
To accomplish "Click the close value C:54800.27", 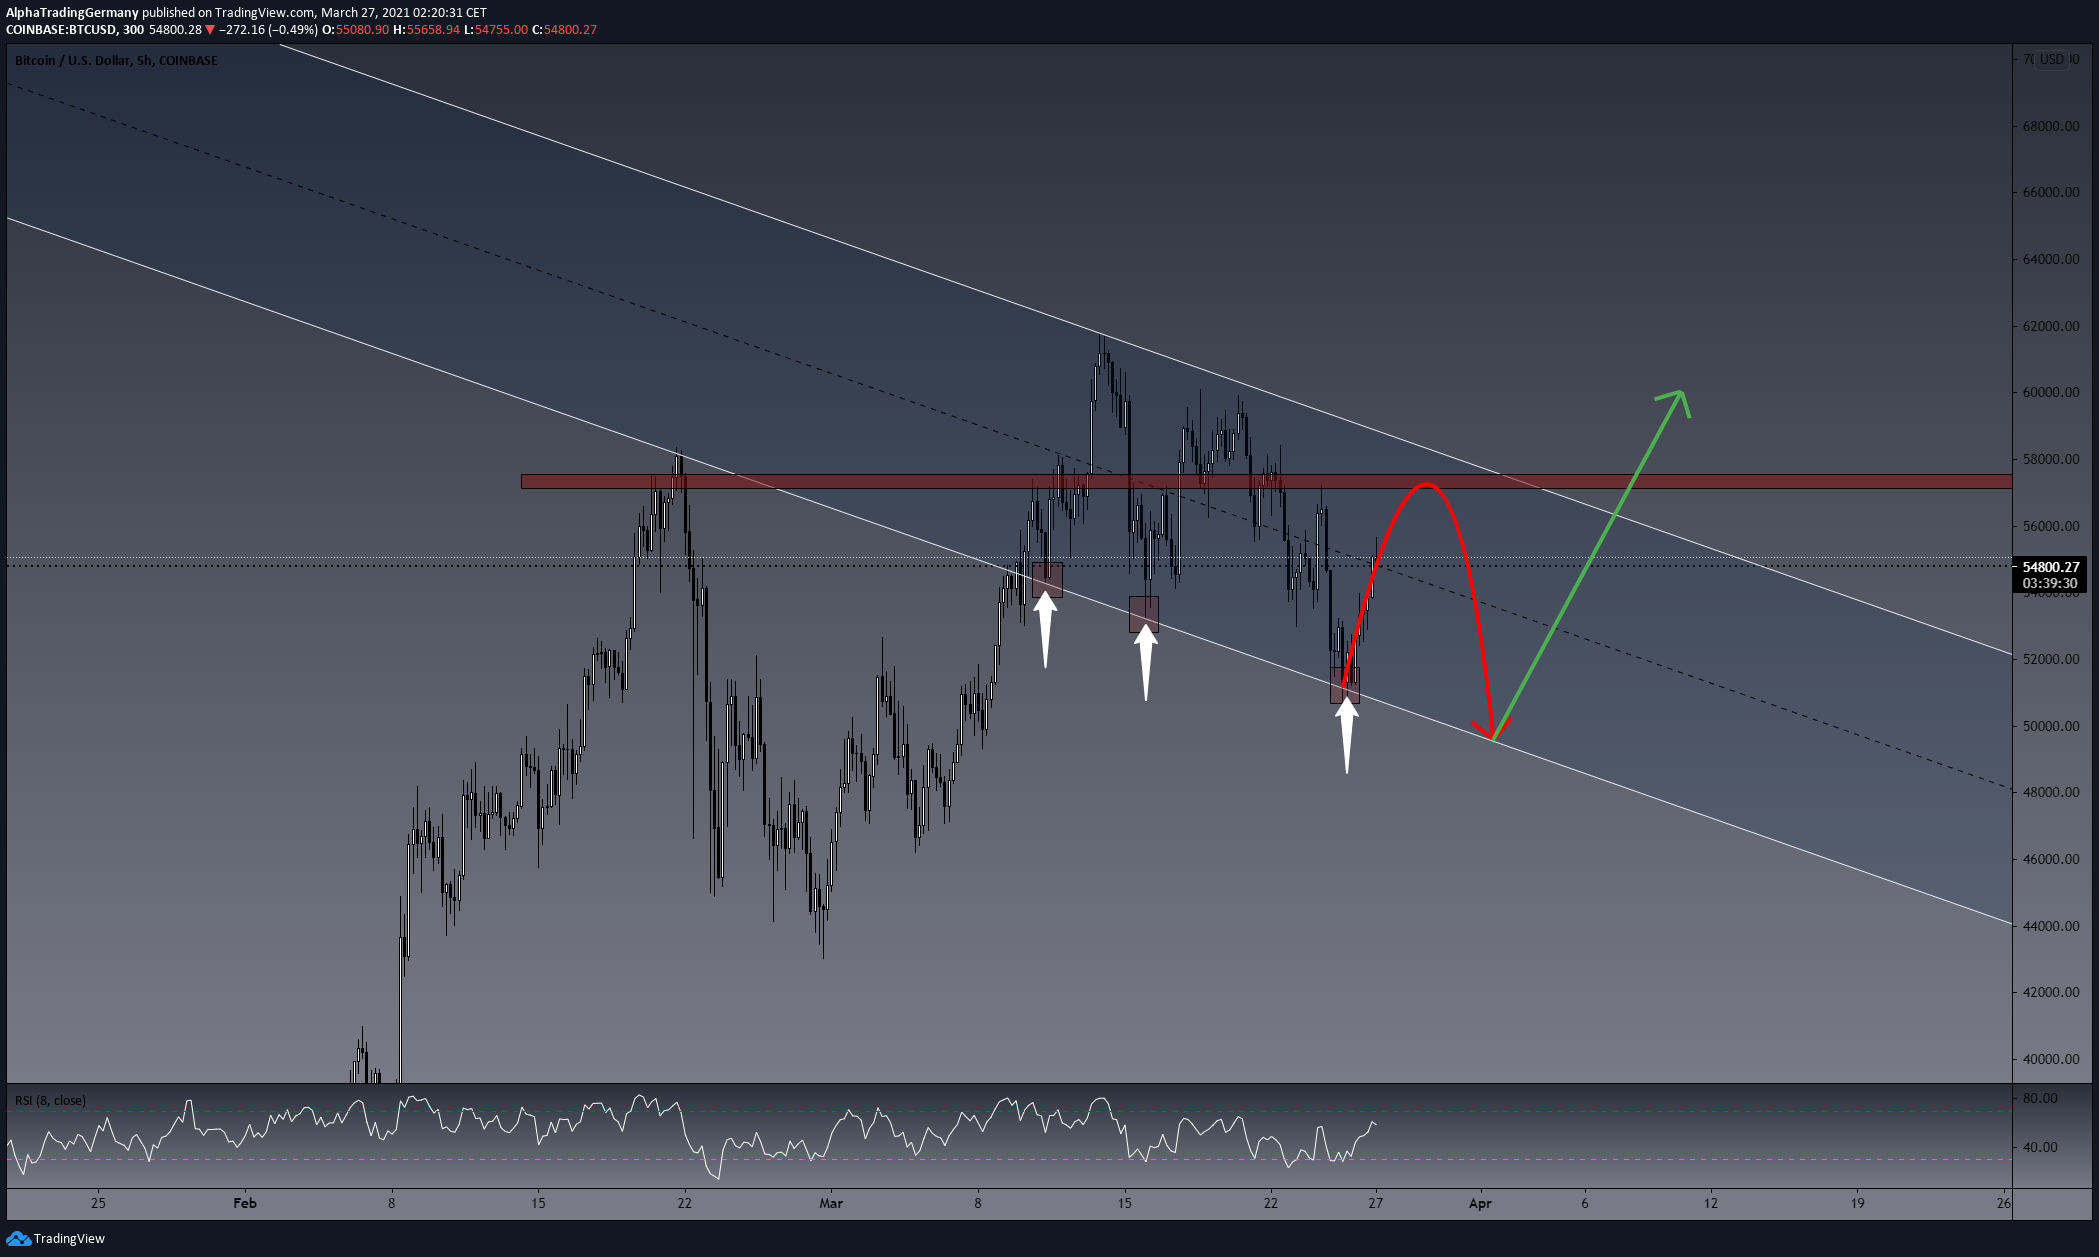I will tap(564, 30).
